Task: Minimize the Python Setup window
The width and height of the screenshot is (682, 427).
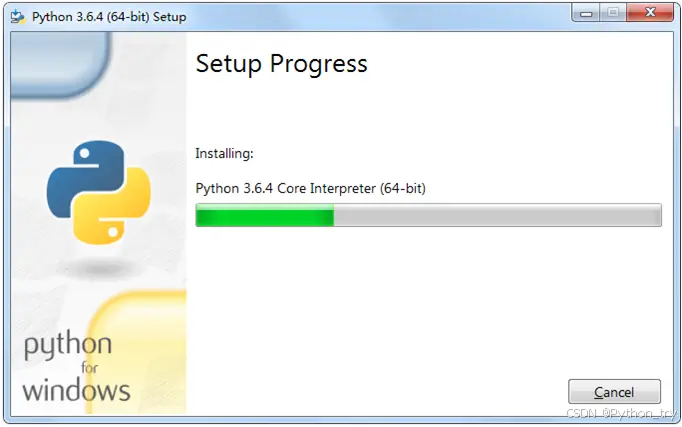Action: (586, 13)
